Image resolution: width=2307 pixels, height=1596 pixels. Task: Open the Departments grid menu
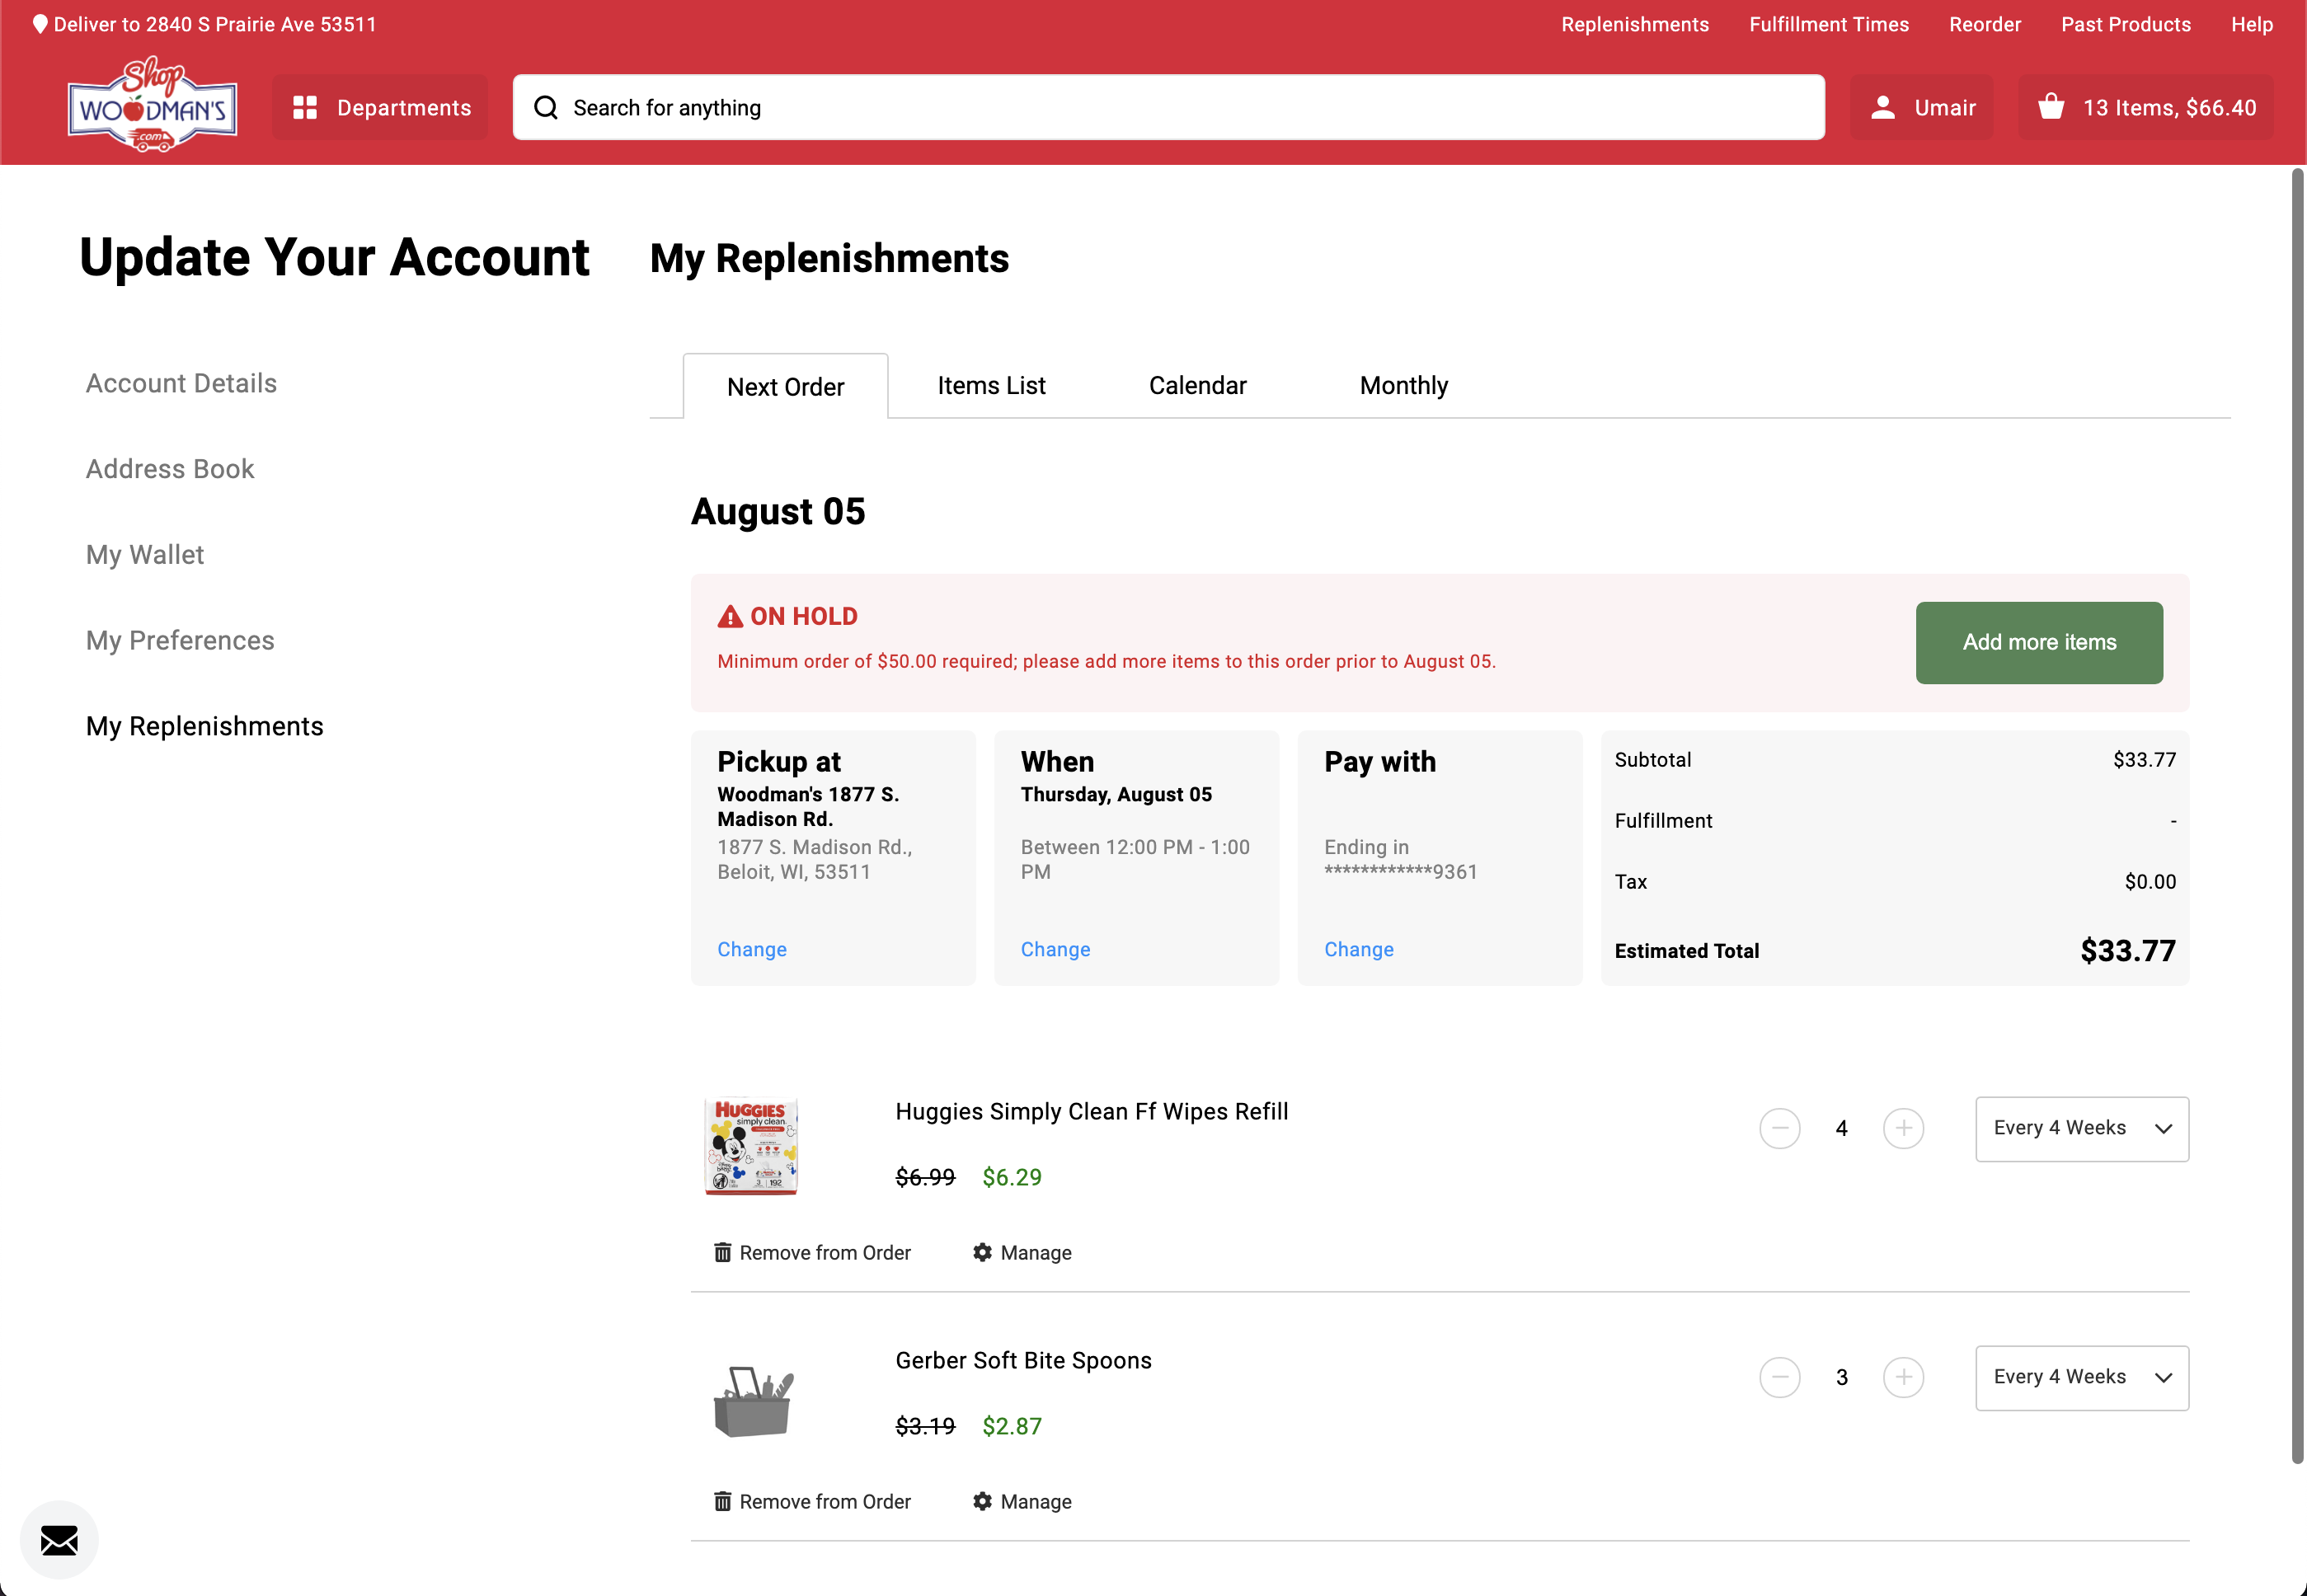click(x=381, y=107)
